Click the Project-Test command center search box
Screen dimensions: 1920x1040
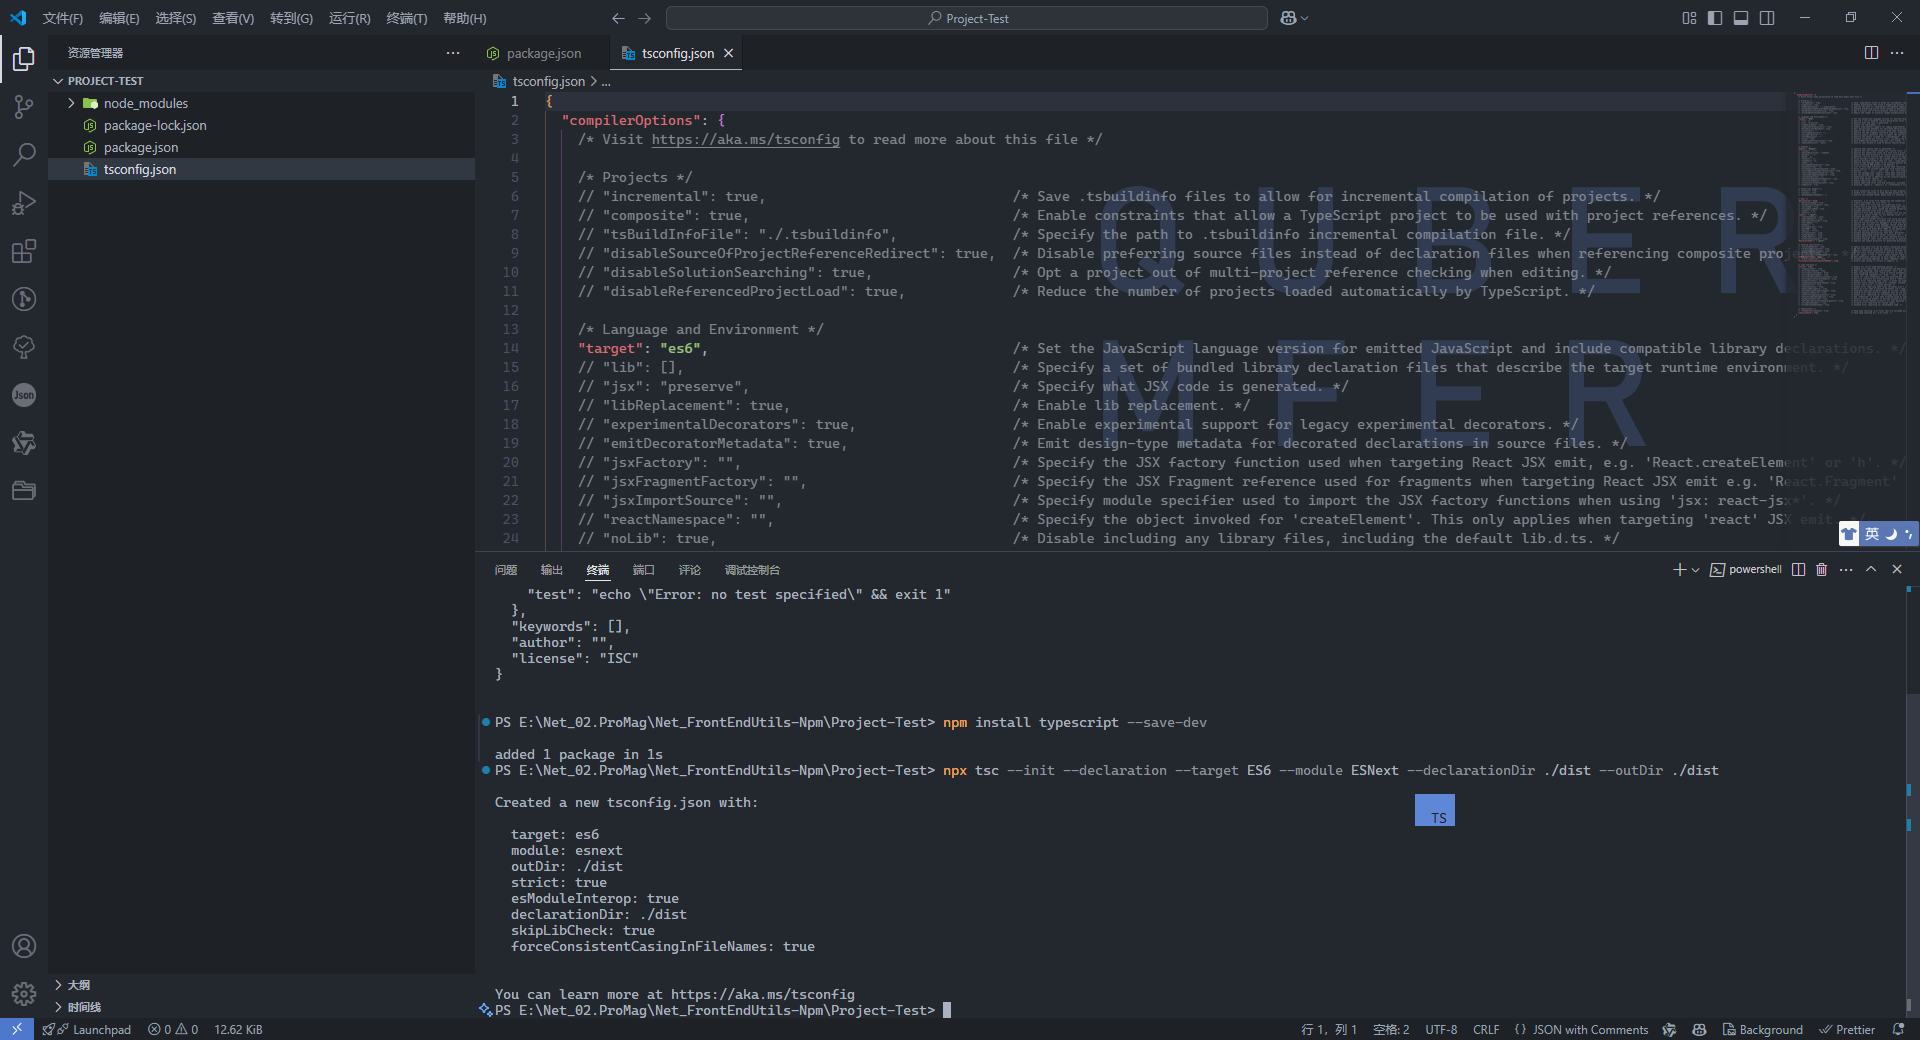966,18
